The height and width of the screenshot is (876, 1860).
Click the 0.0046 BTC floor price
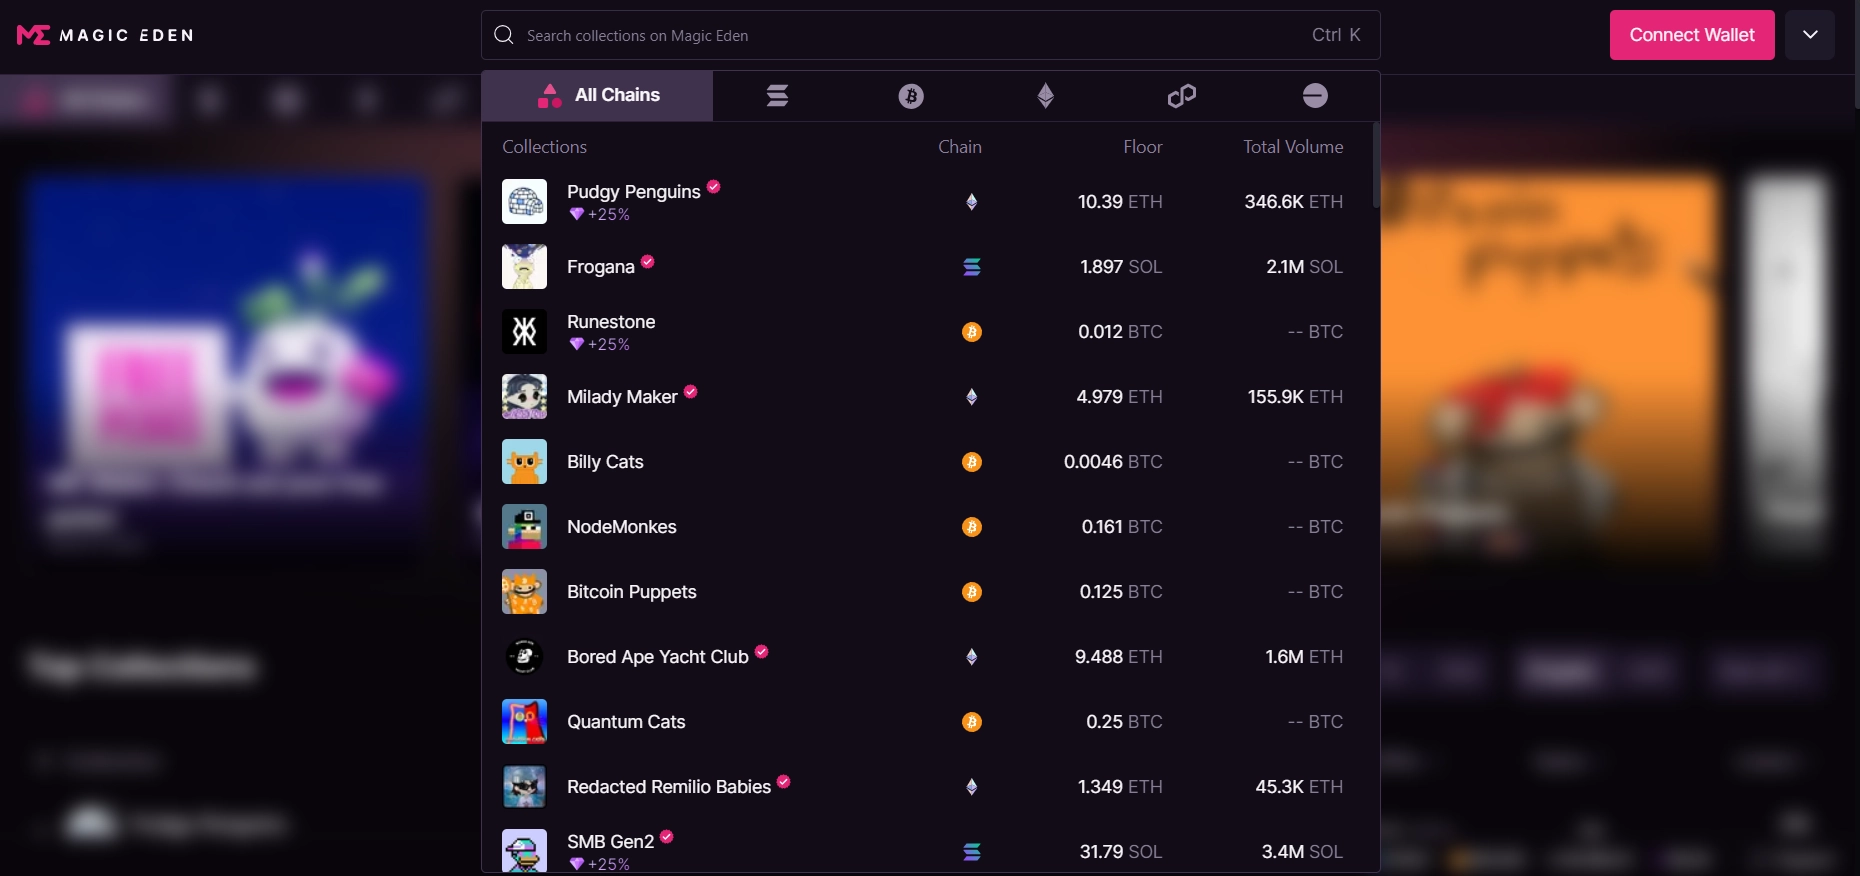pyautogui.click(x=1113, y=462)
